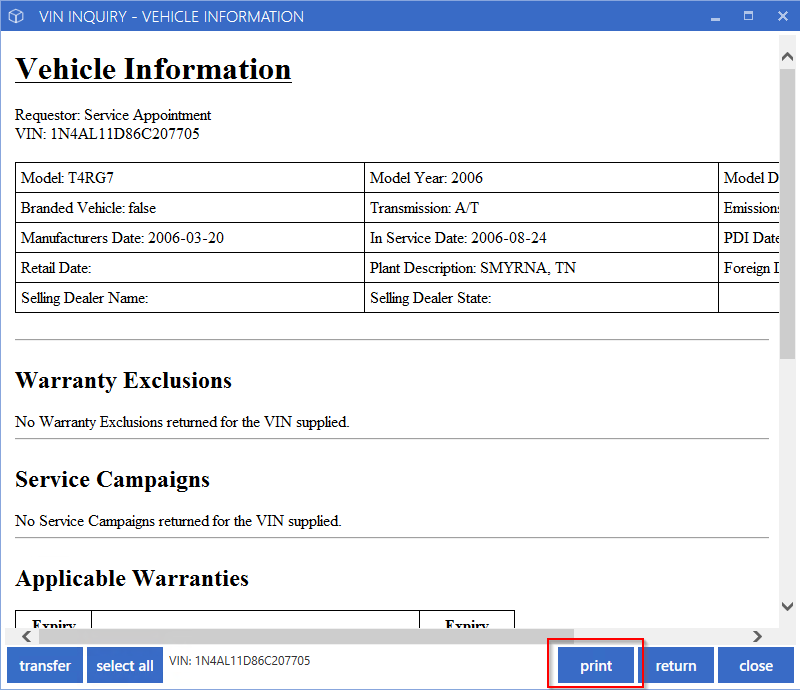This screenshot has width=800, height=690.
Task: Click the vertical scrollbar up arrow
Action: point(787,57)
